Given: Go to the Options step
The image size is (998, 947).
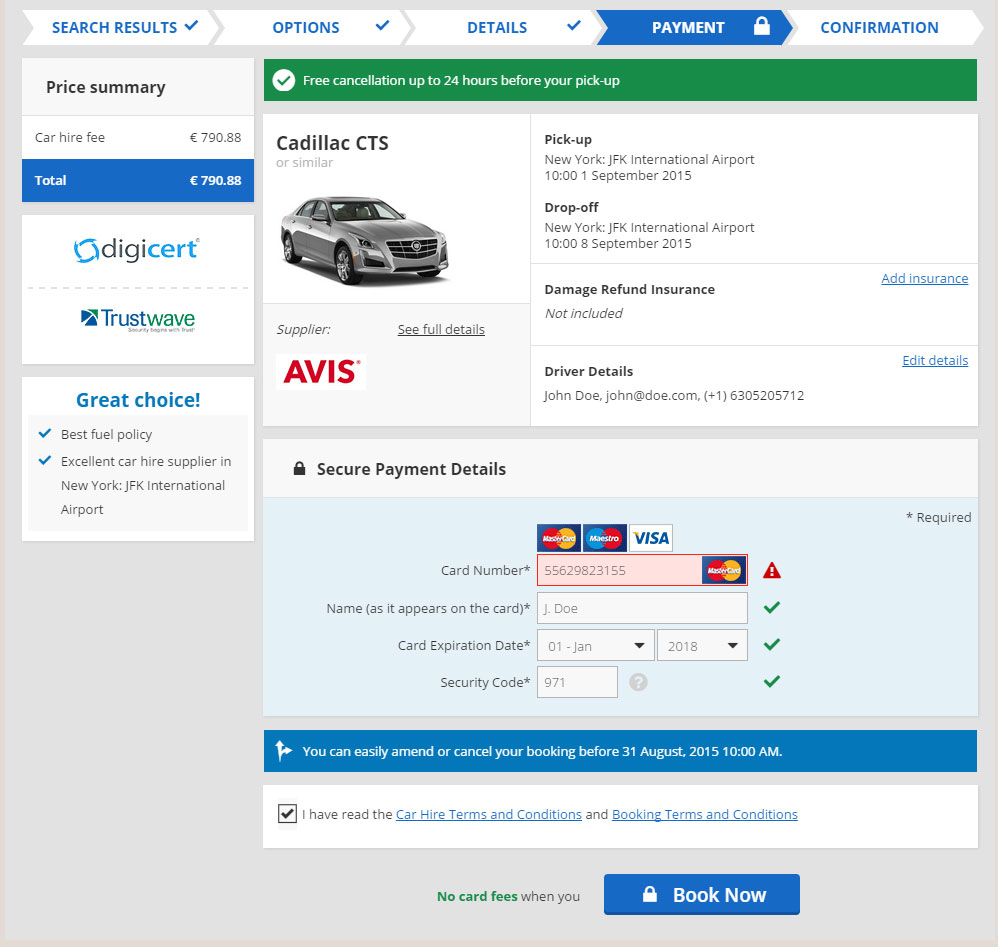Looking at the screenshot, I should pos(312,27).
